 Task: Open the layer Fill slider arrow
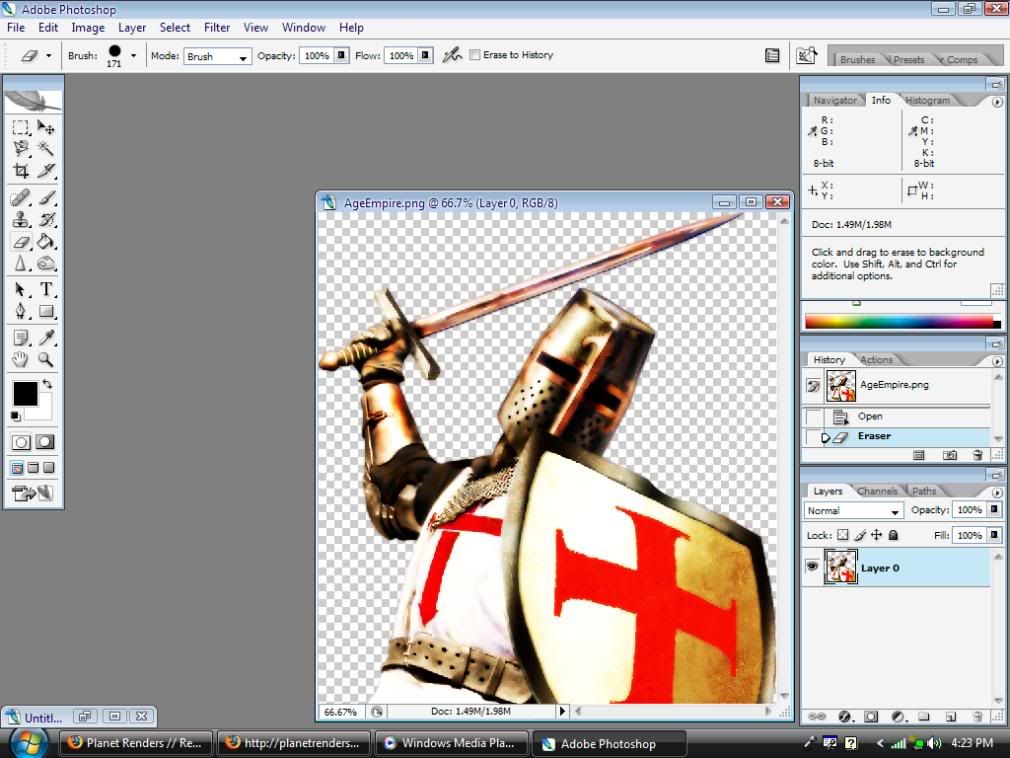995,535
